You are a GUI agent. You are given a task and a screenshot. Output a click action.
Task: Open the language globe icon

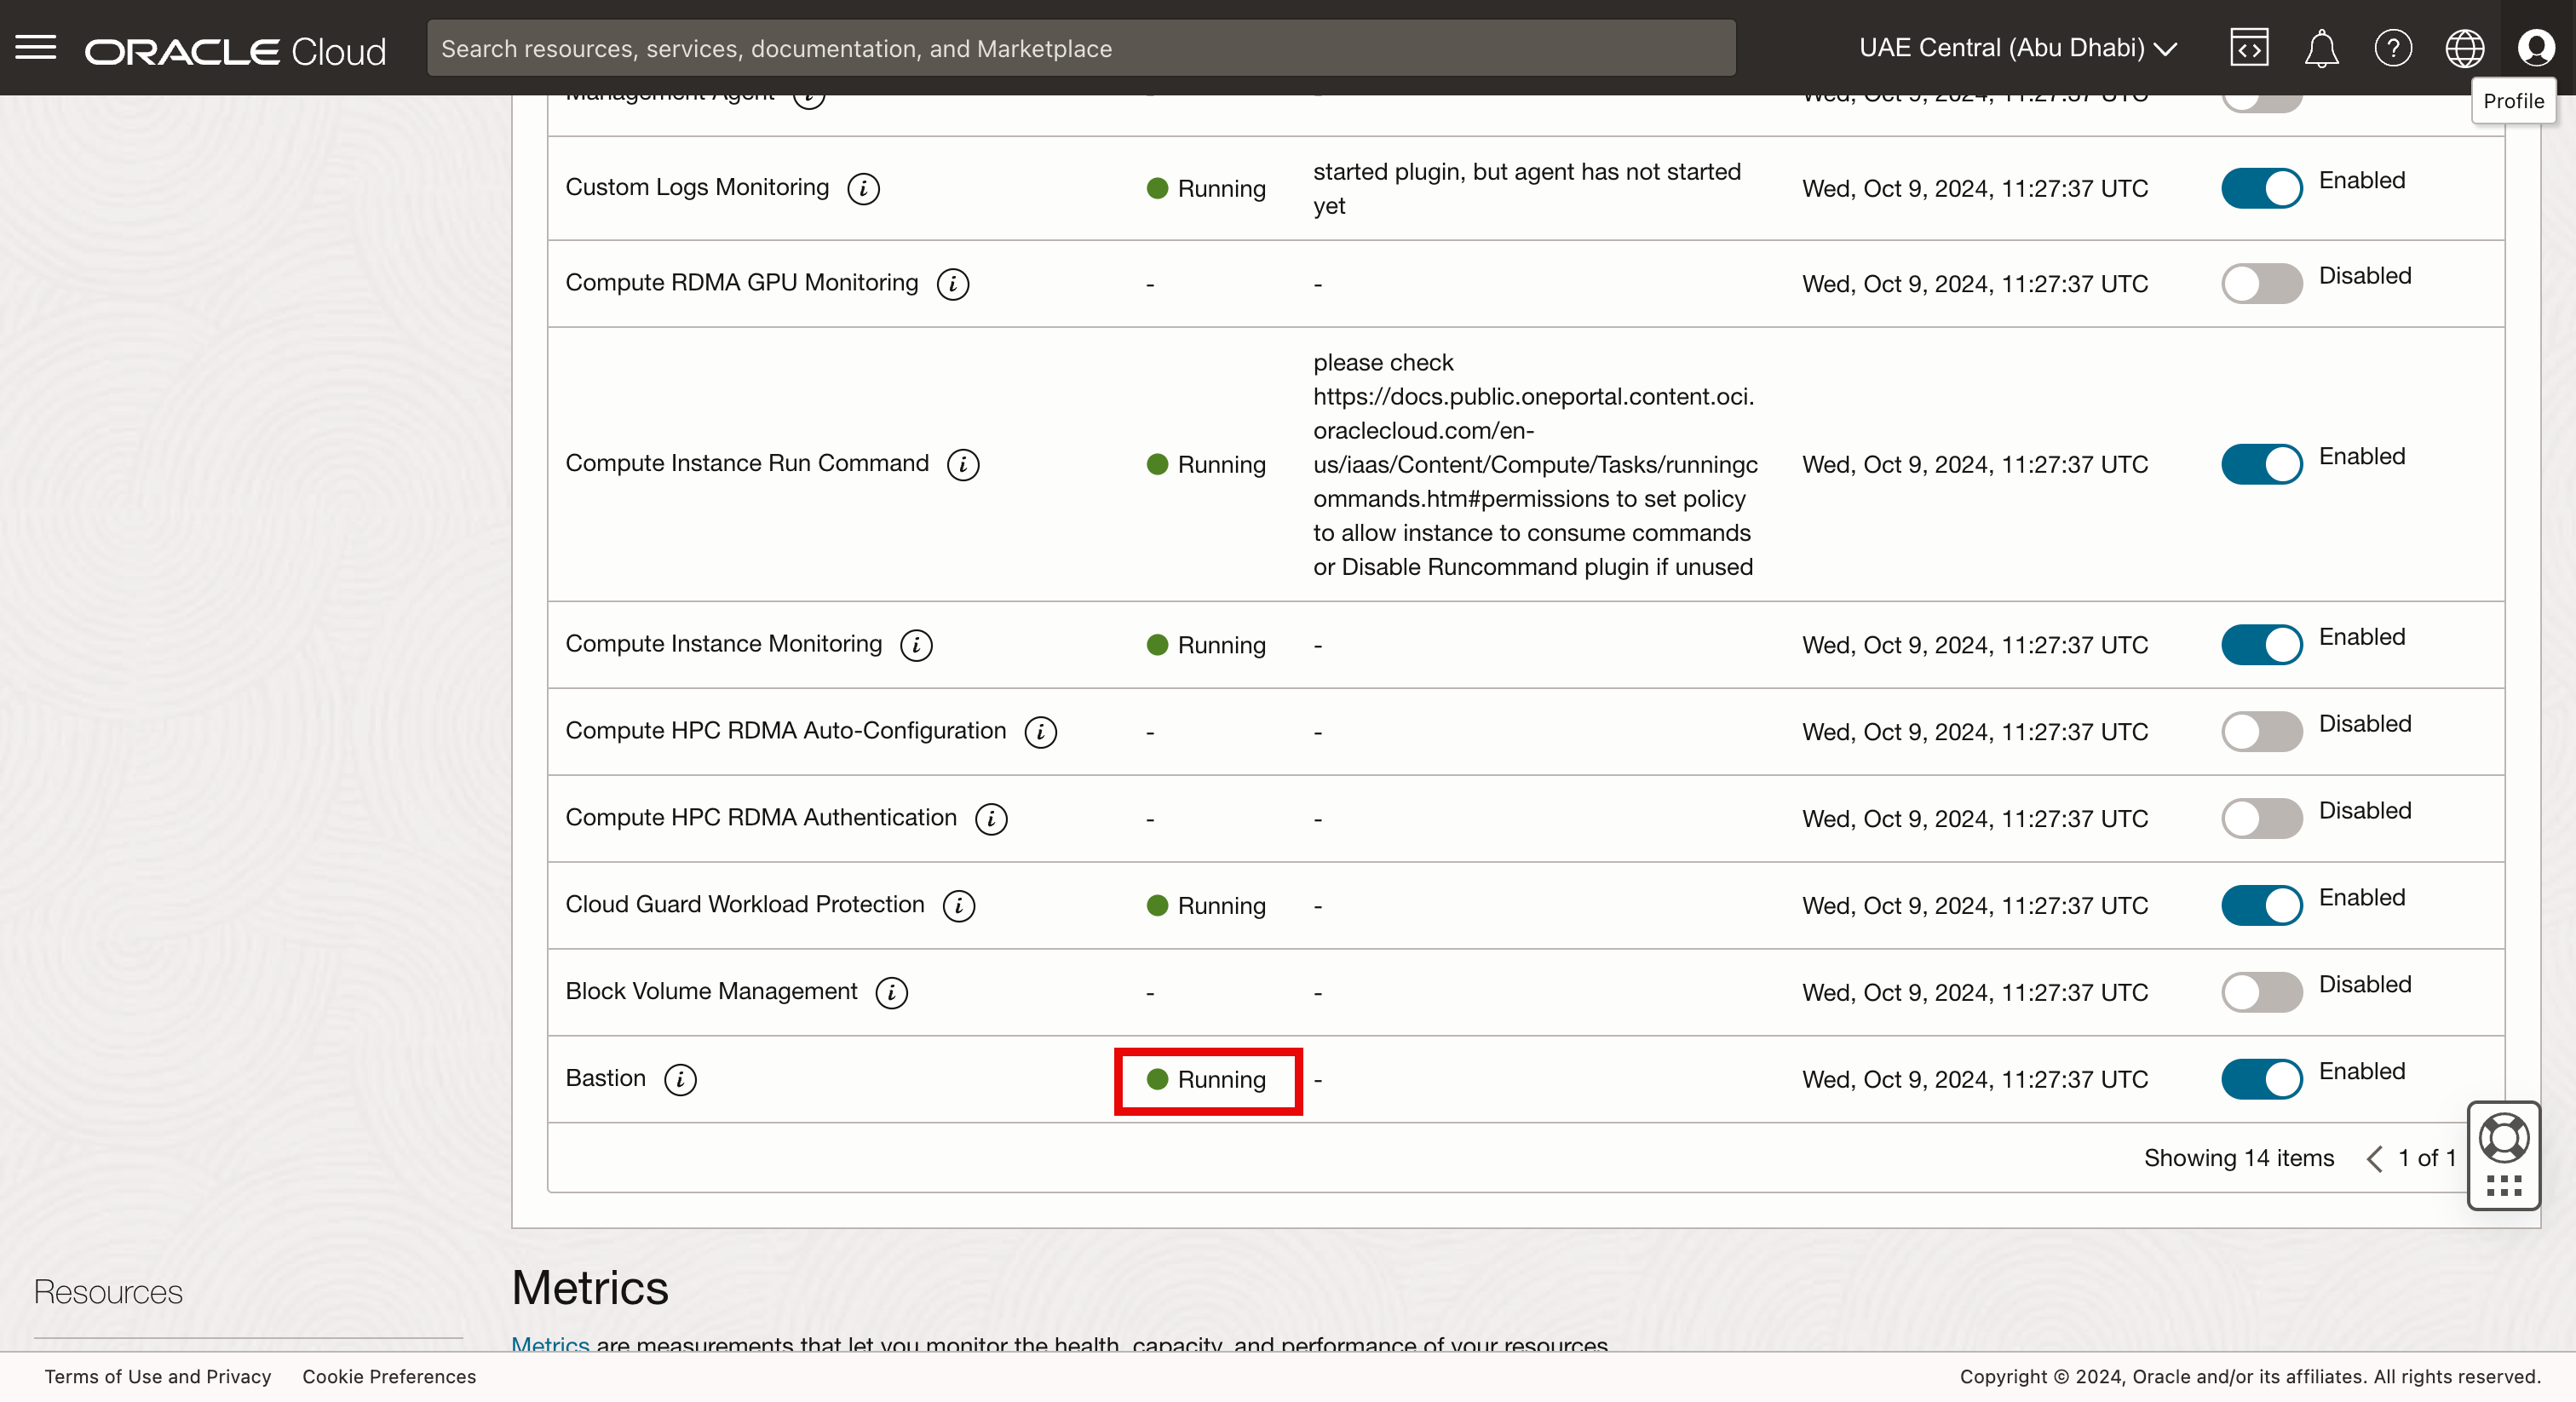click(x=2464, y=48)
